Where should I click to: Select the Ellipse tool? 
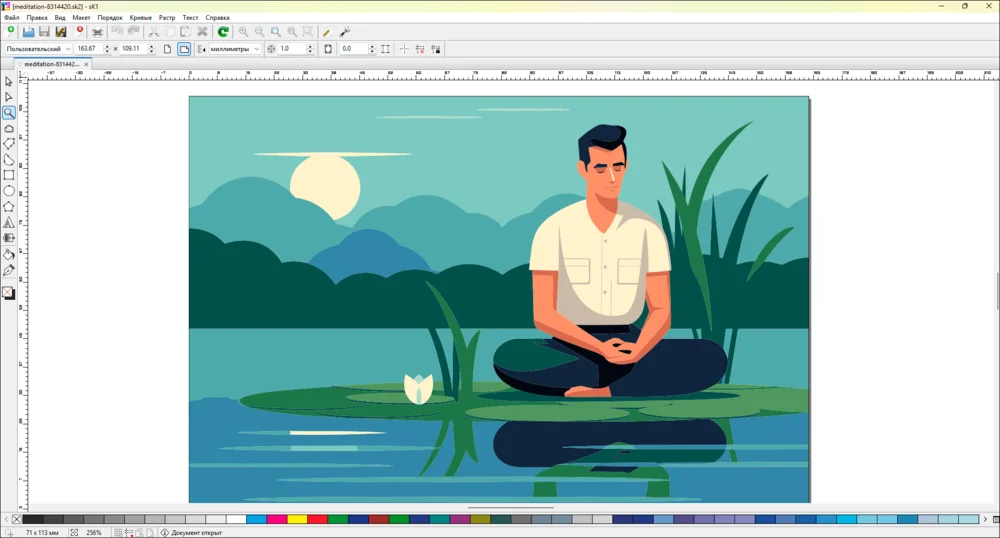(8, 191)
